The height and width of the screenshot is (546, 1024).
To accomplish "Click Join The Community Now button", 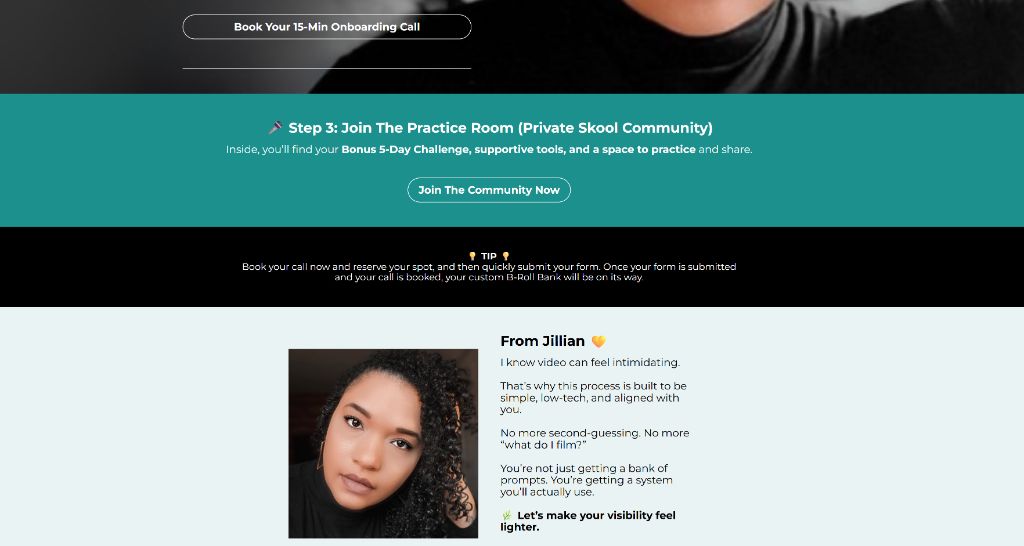I will (x=489, y=190).
